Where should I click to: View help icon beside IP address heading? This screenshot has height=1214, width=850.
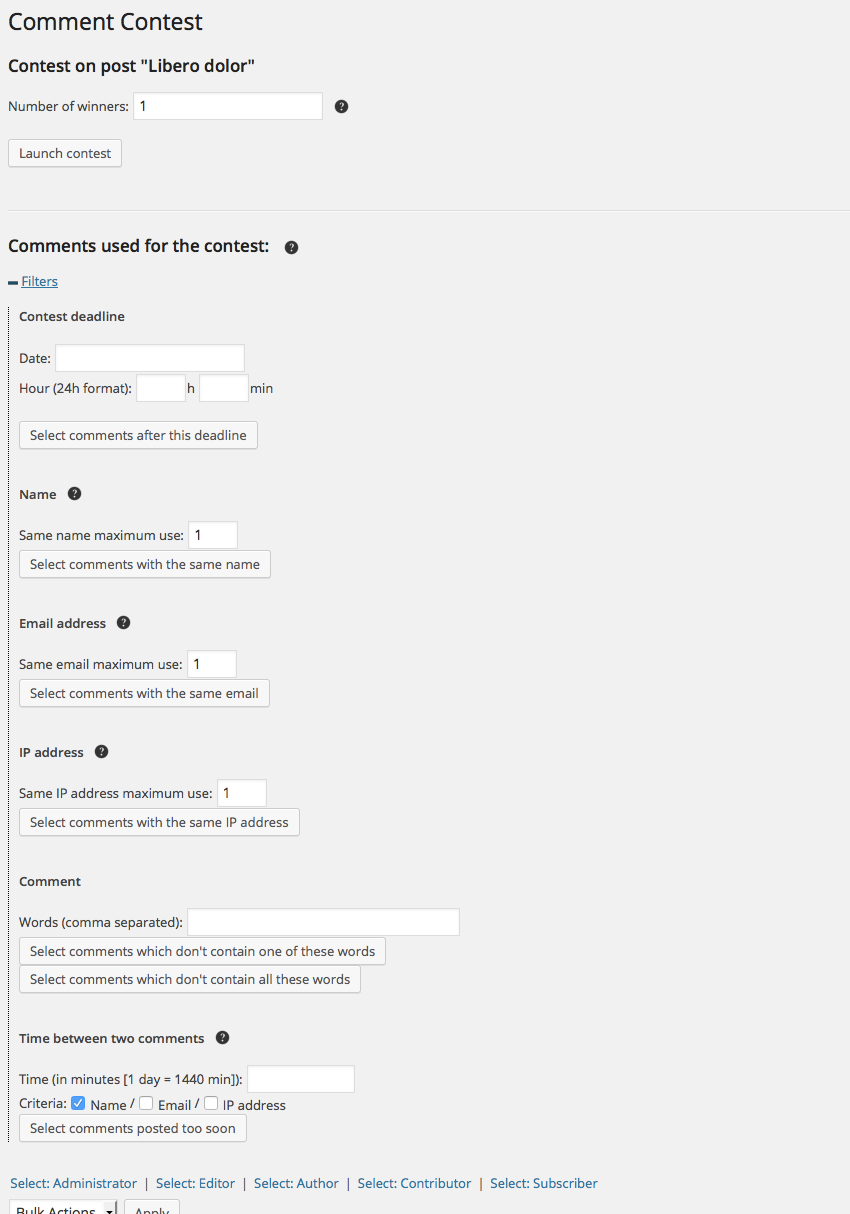pyautogui.click(x=101, y=751)
